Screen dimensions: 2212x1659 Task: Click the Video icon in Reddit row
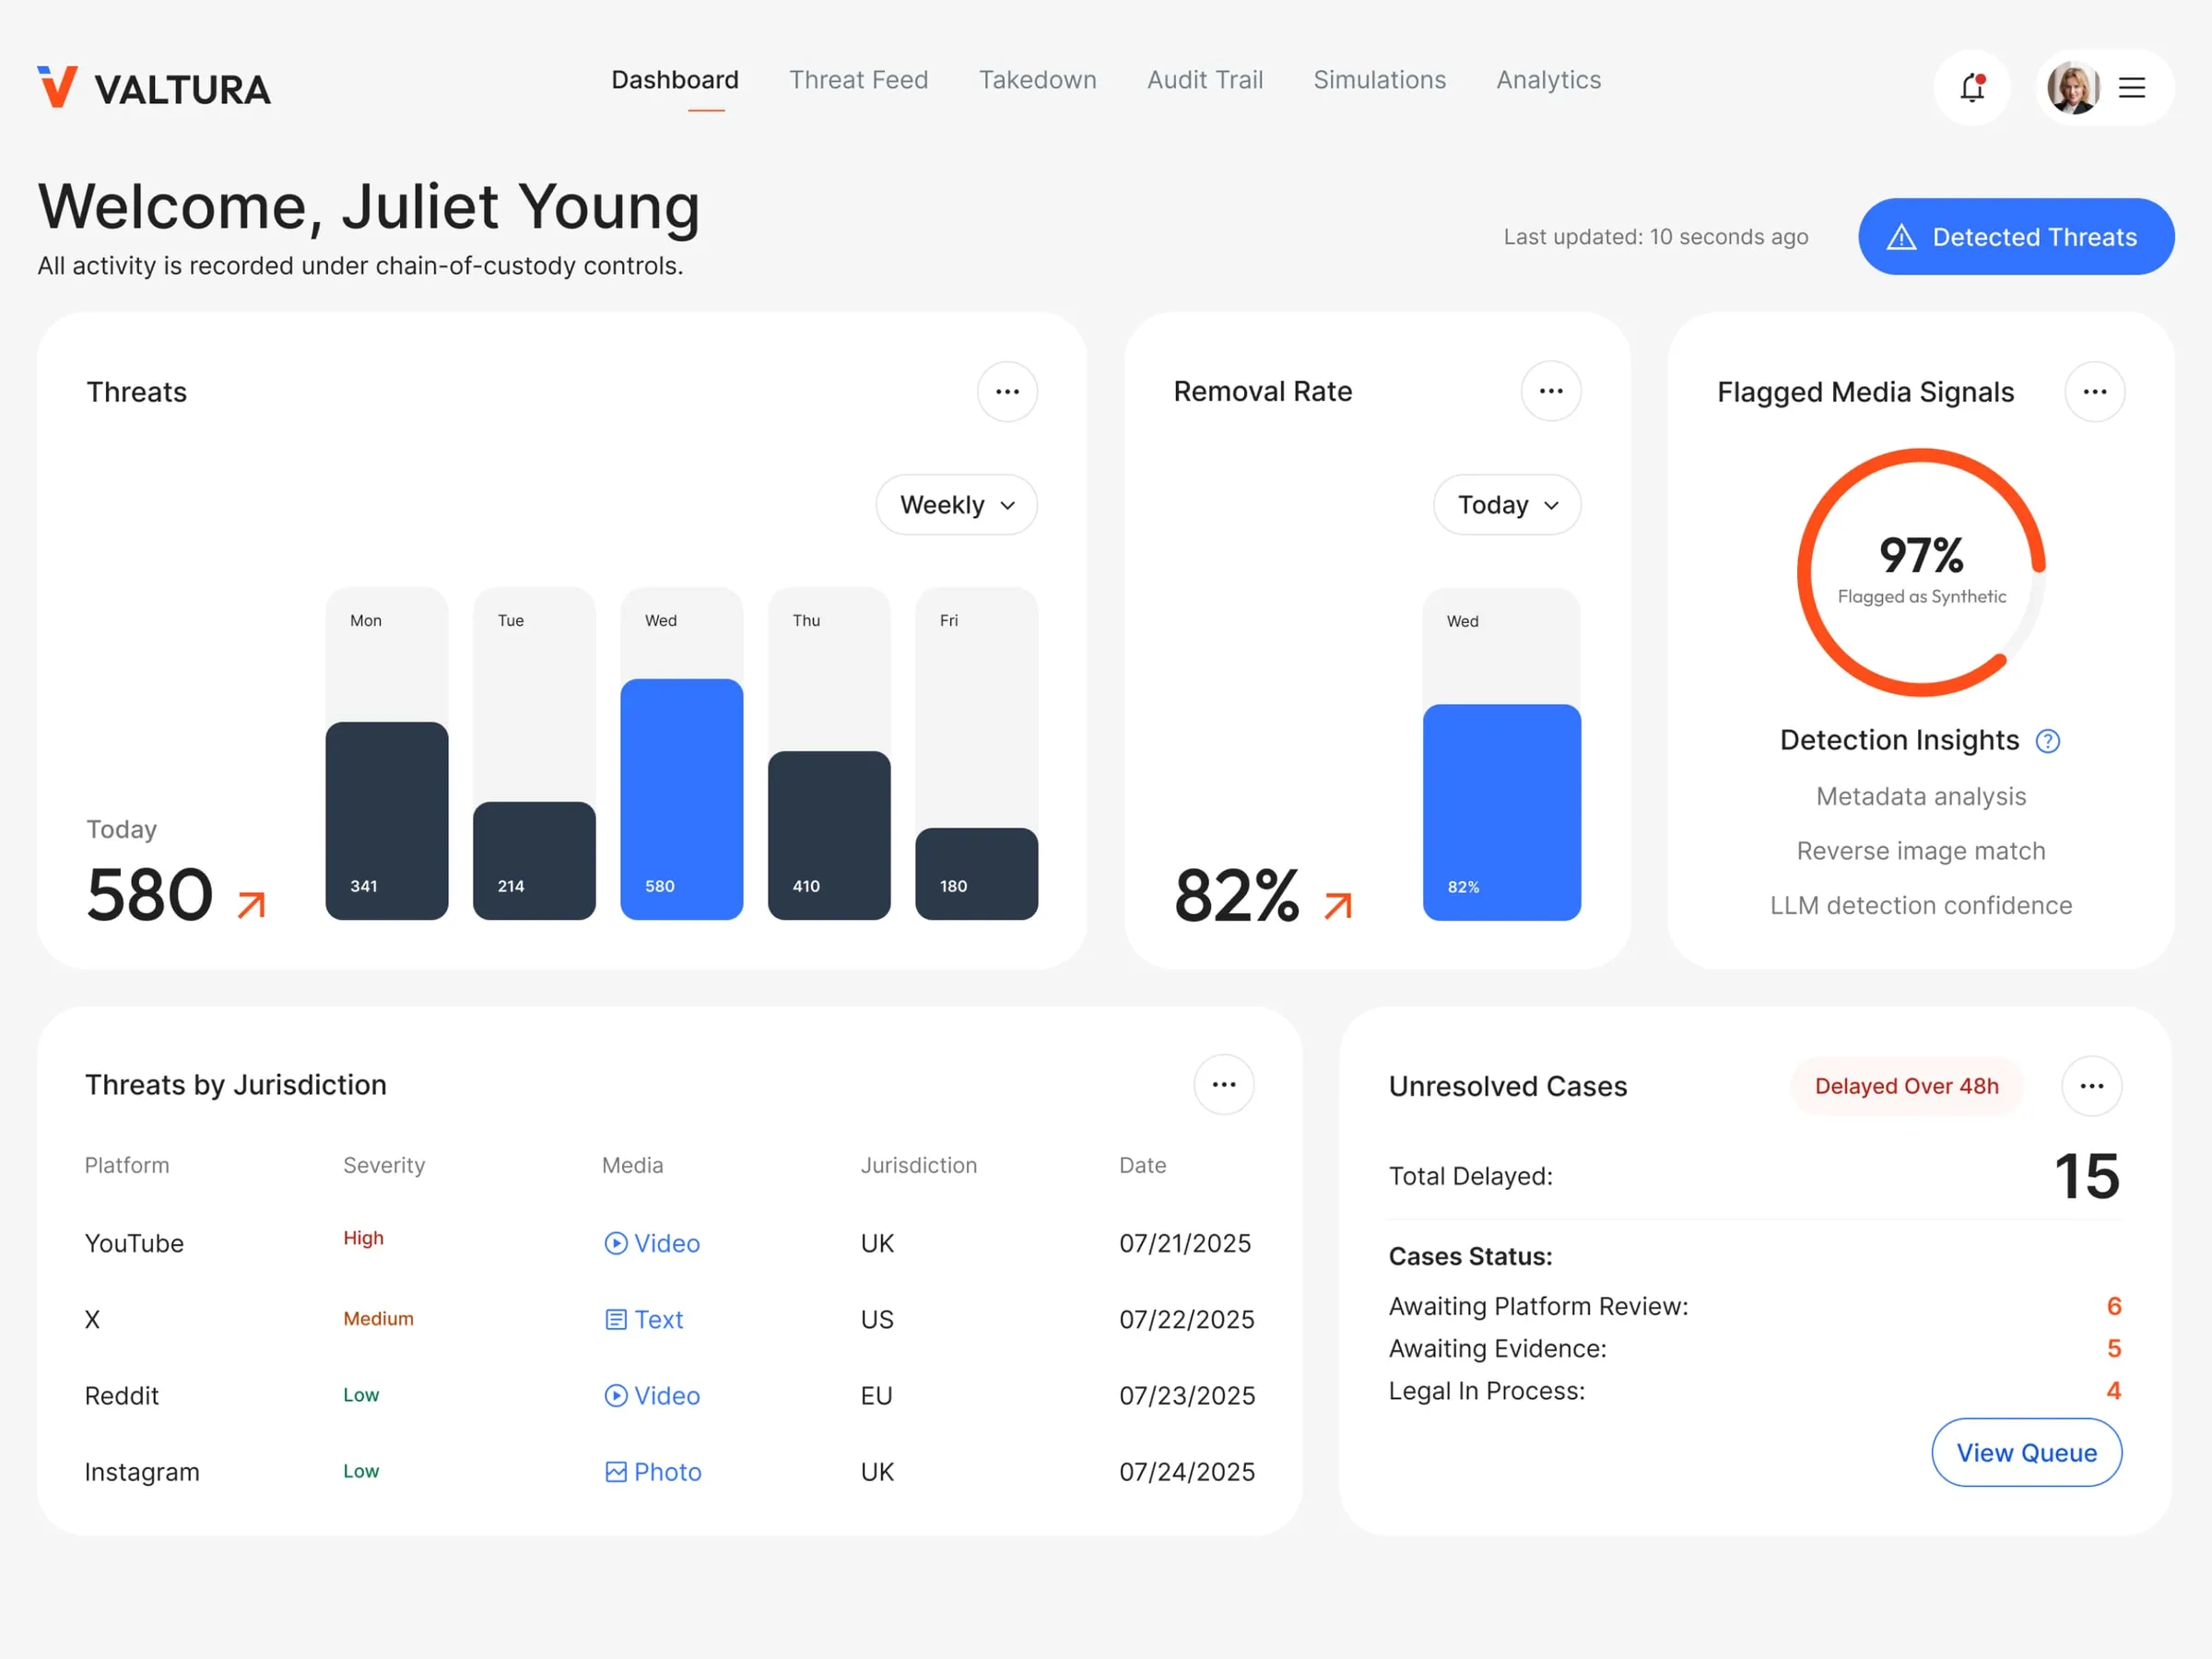[616, 1395]
